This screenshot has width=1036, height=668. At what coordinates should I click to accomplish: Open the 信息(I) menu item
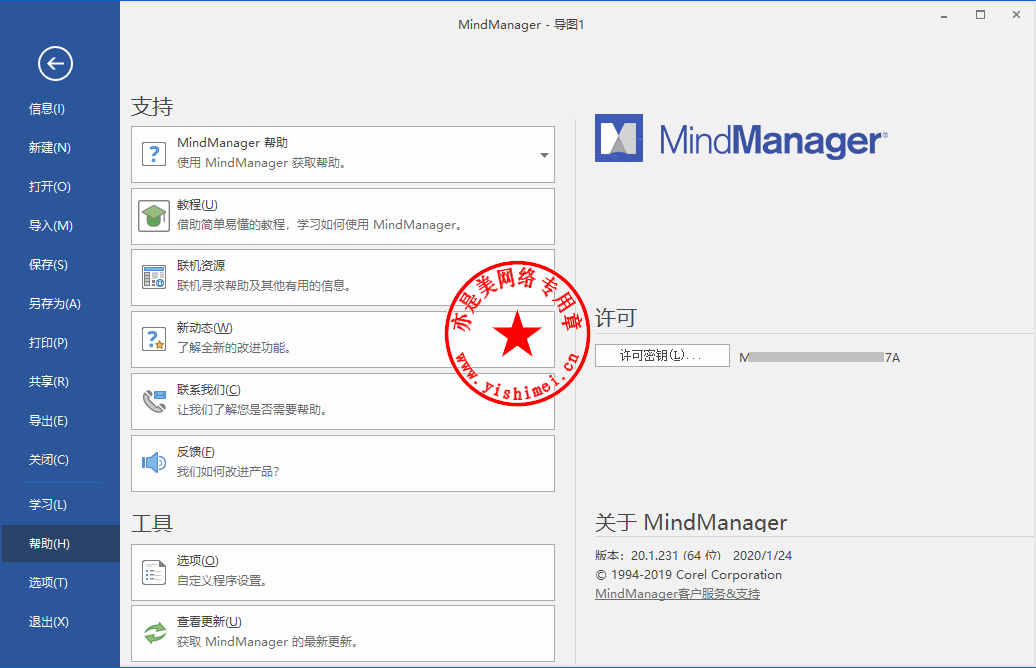(47, 109)
